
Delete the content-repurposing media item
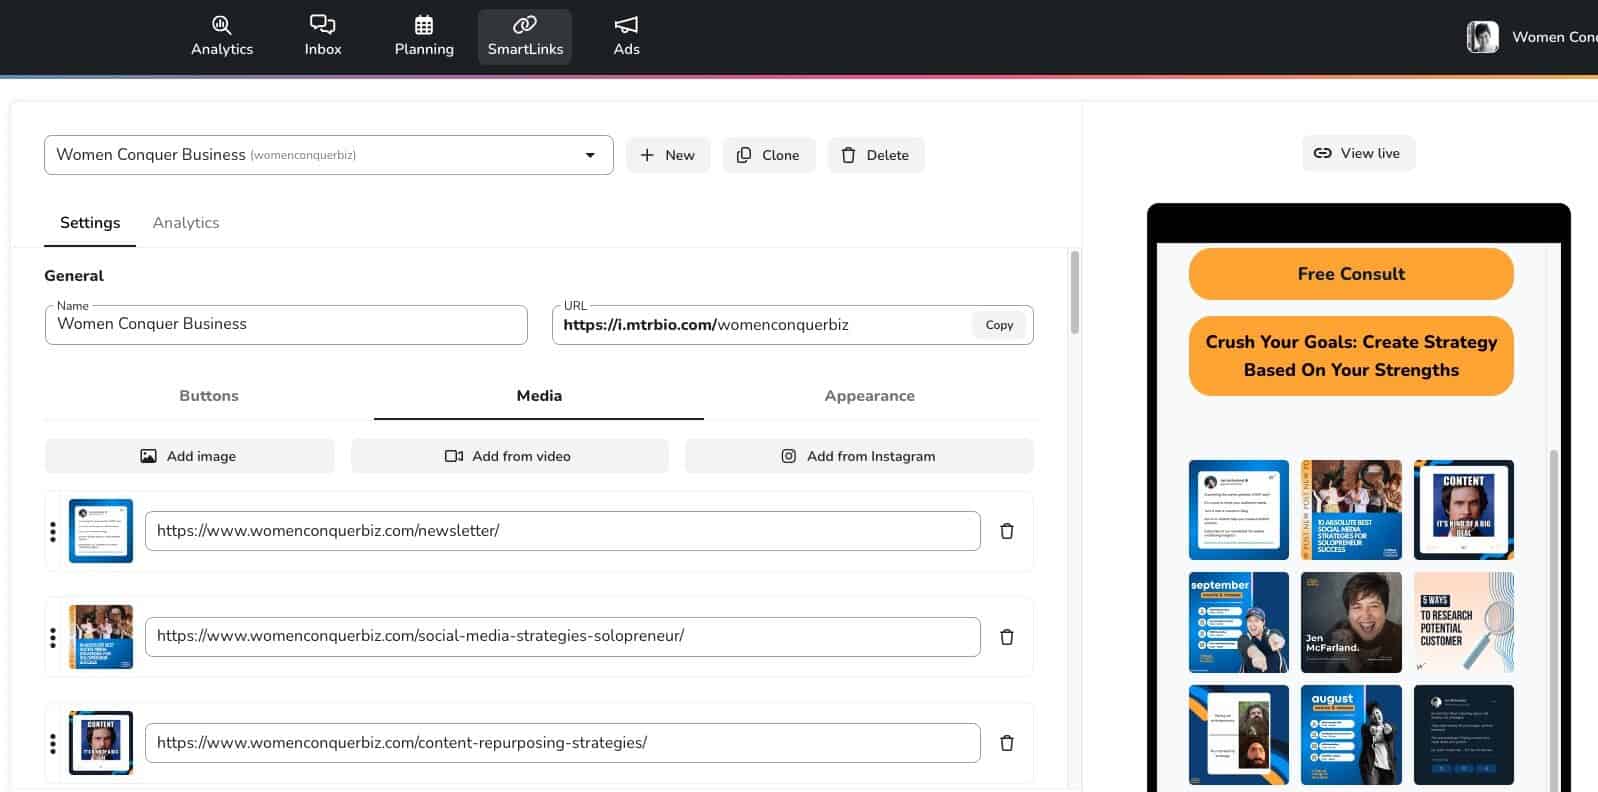click(x=1007, y=743)
